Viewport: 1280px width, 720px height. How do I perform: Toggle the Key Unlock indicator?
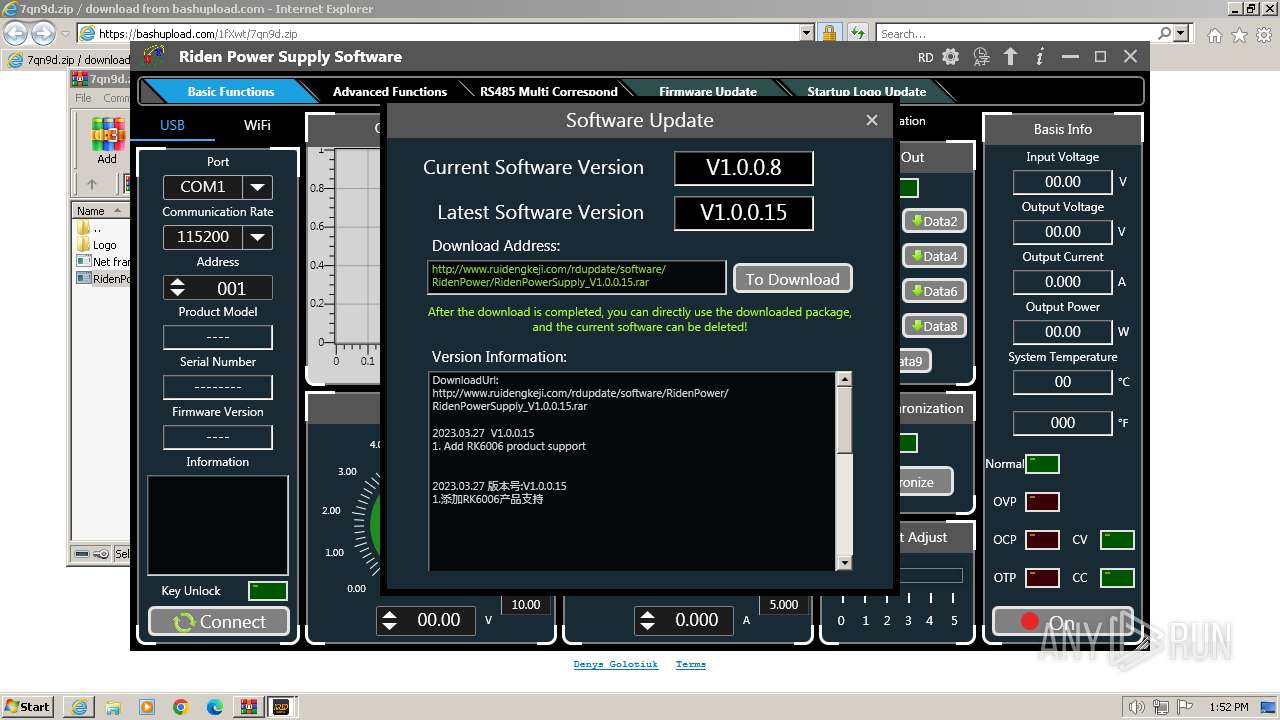(x=267, y=591)
